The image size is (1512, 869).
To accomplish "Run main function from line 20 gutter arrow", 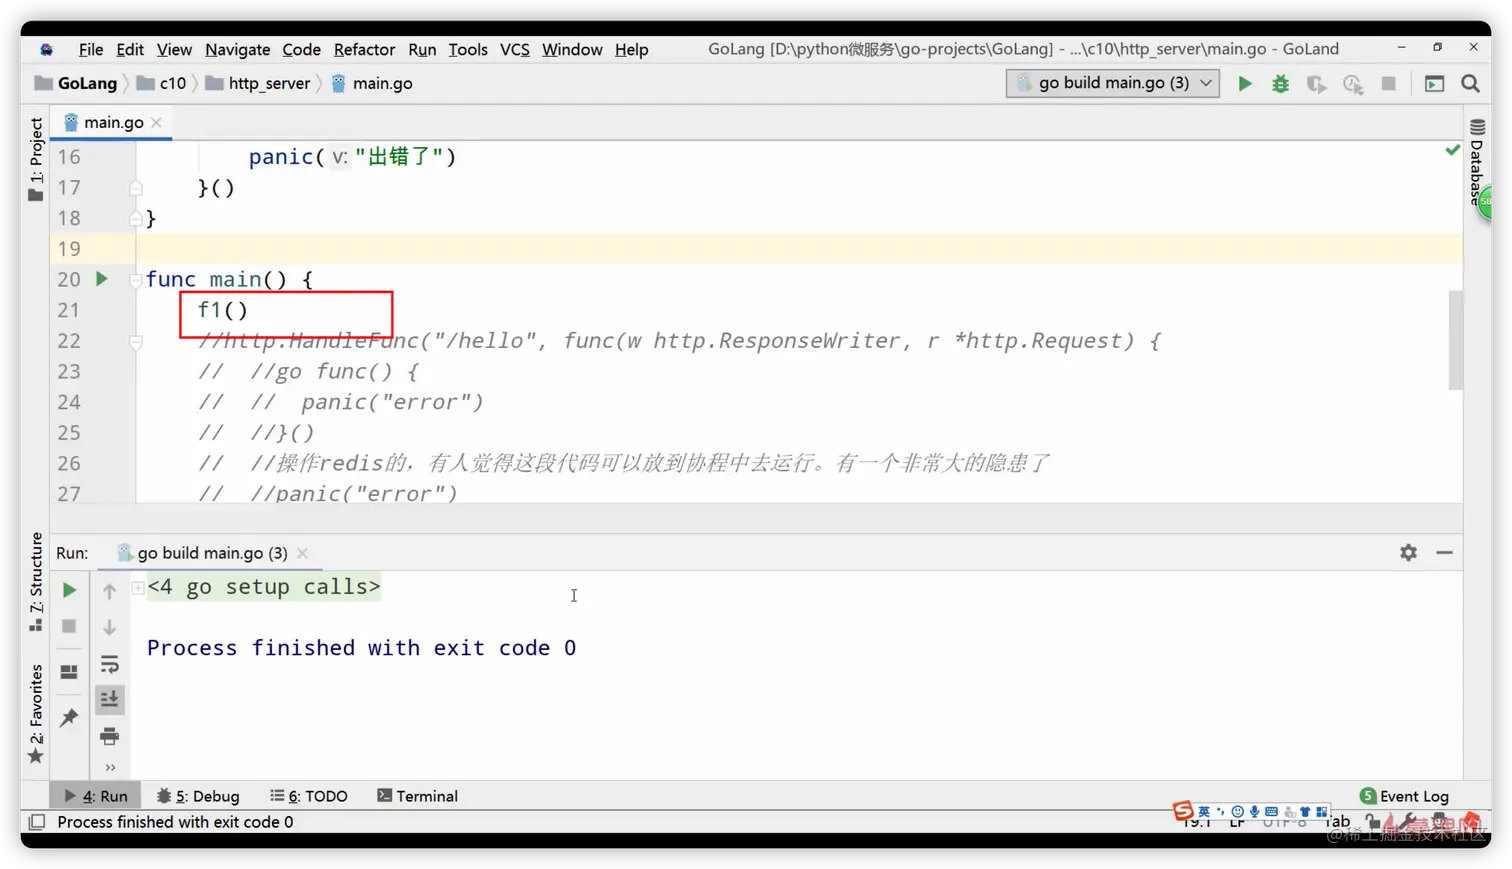I will [101, 279].
